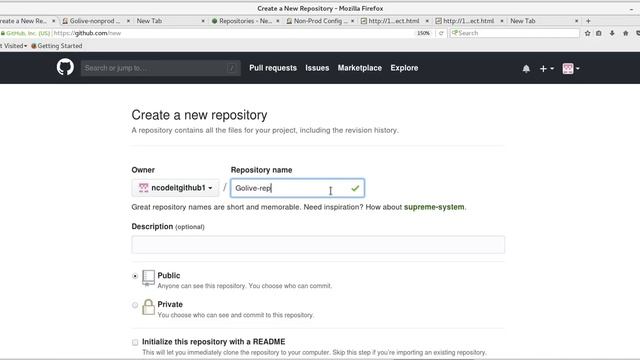
Task: Reload the page using refresh button
Action: [441, 33]
